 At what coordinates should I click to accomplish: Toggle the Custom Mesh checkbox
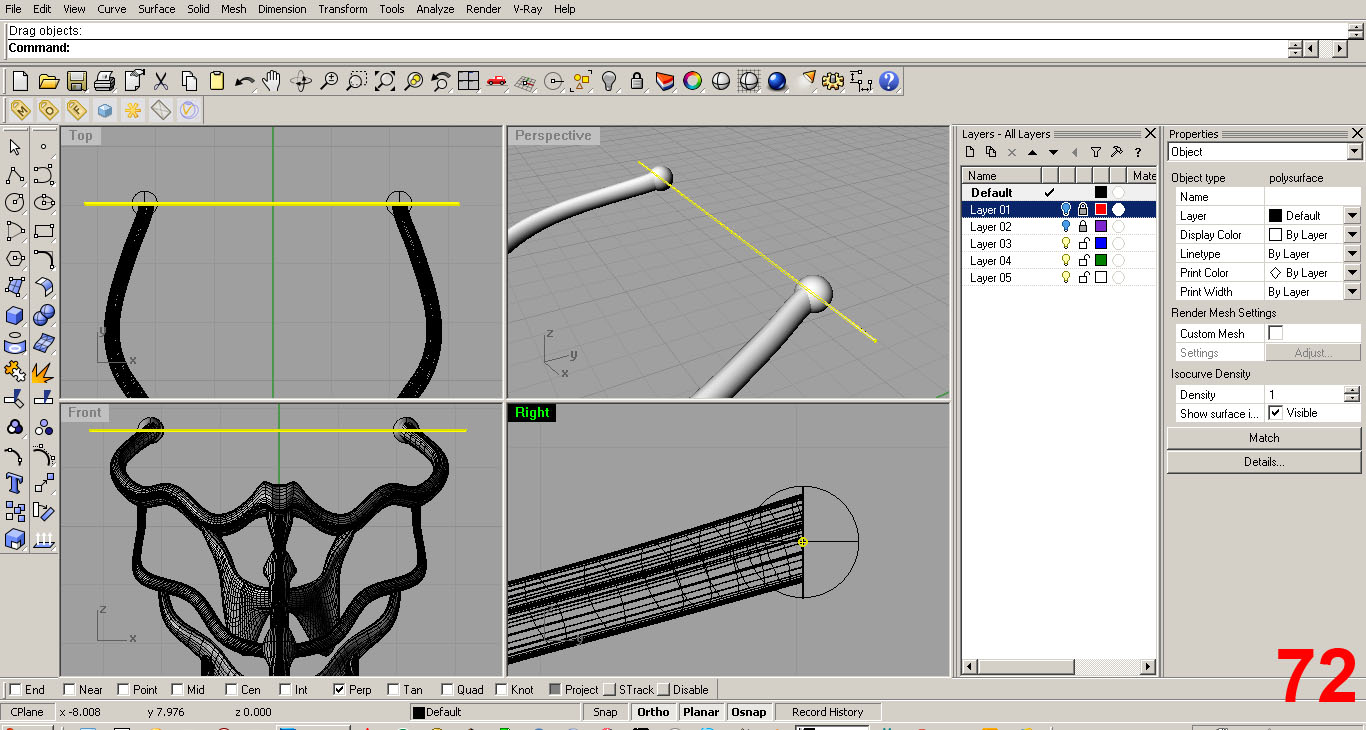pos(1275,333)
